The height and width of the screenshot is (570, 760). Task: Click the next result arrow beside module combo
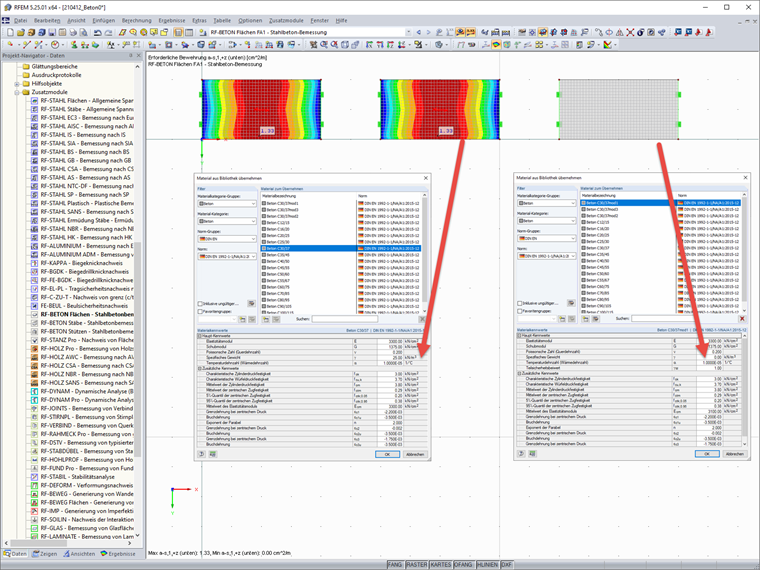tap(428, 32)
